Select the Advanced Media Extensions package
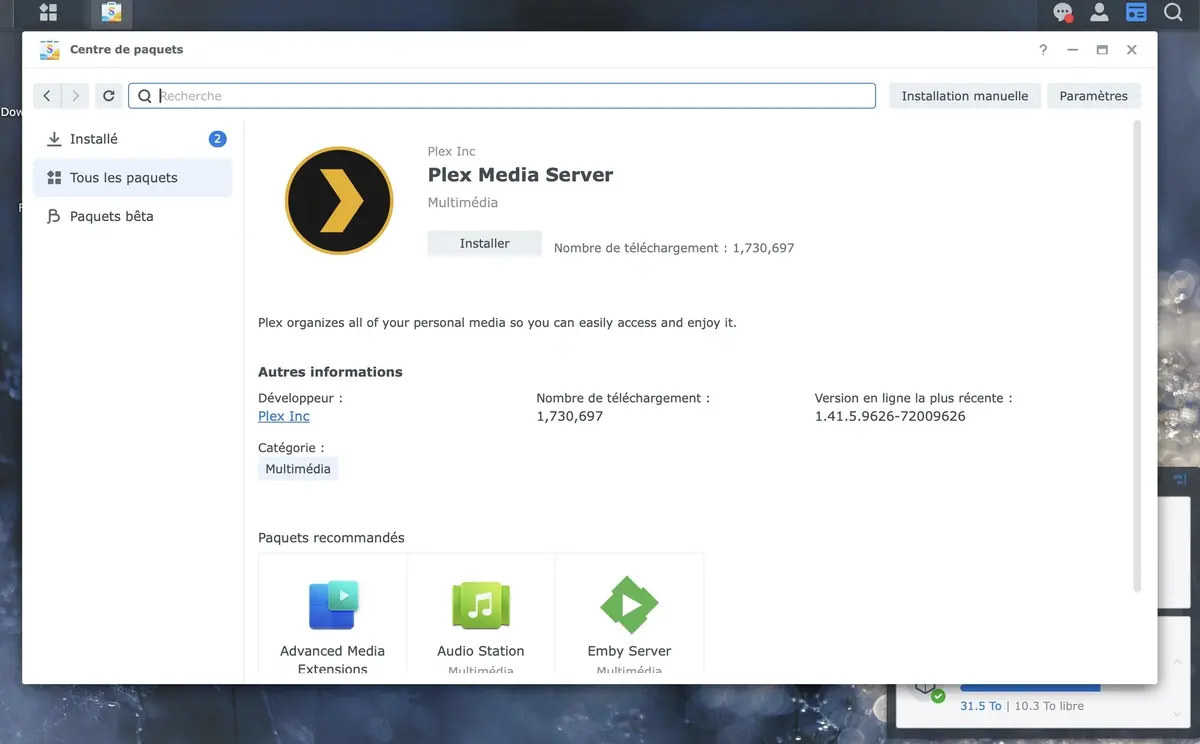 click(332, 604)
